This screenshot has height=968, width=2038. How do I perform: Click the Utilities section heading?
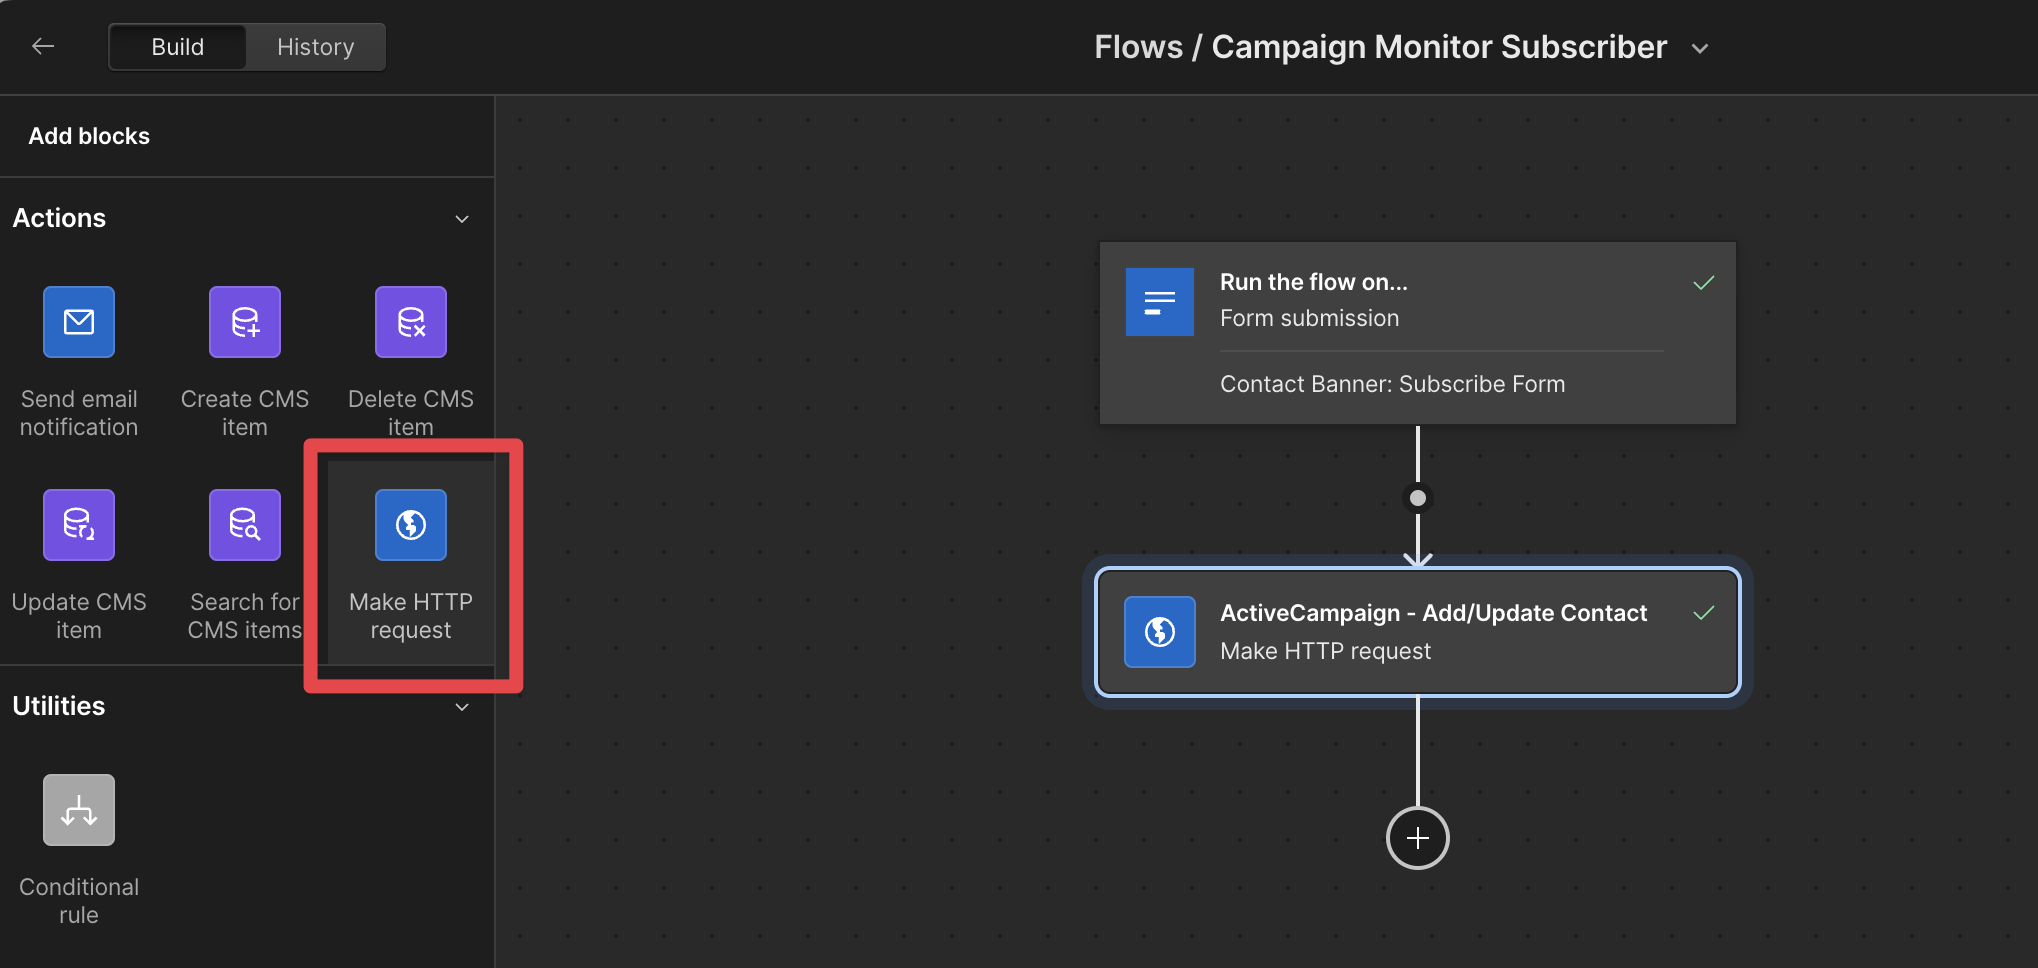click(x=59, y=706)
